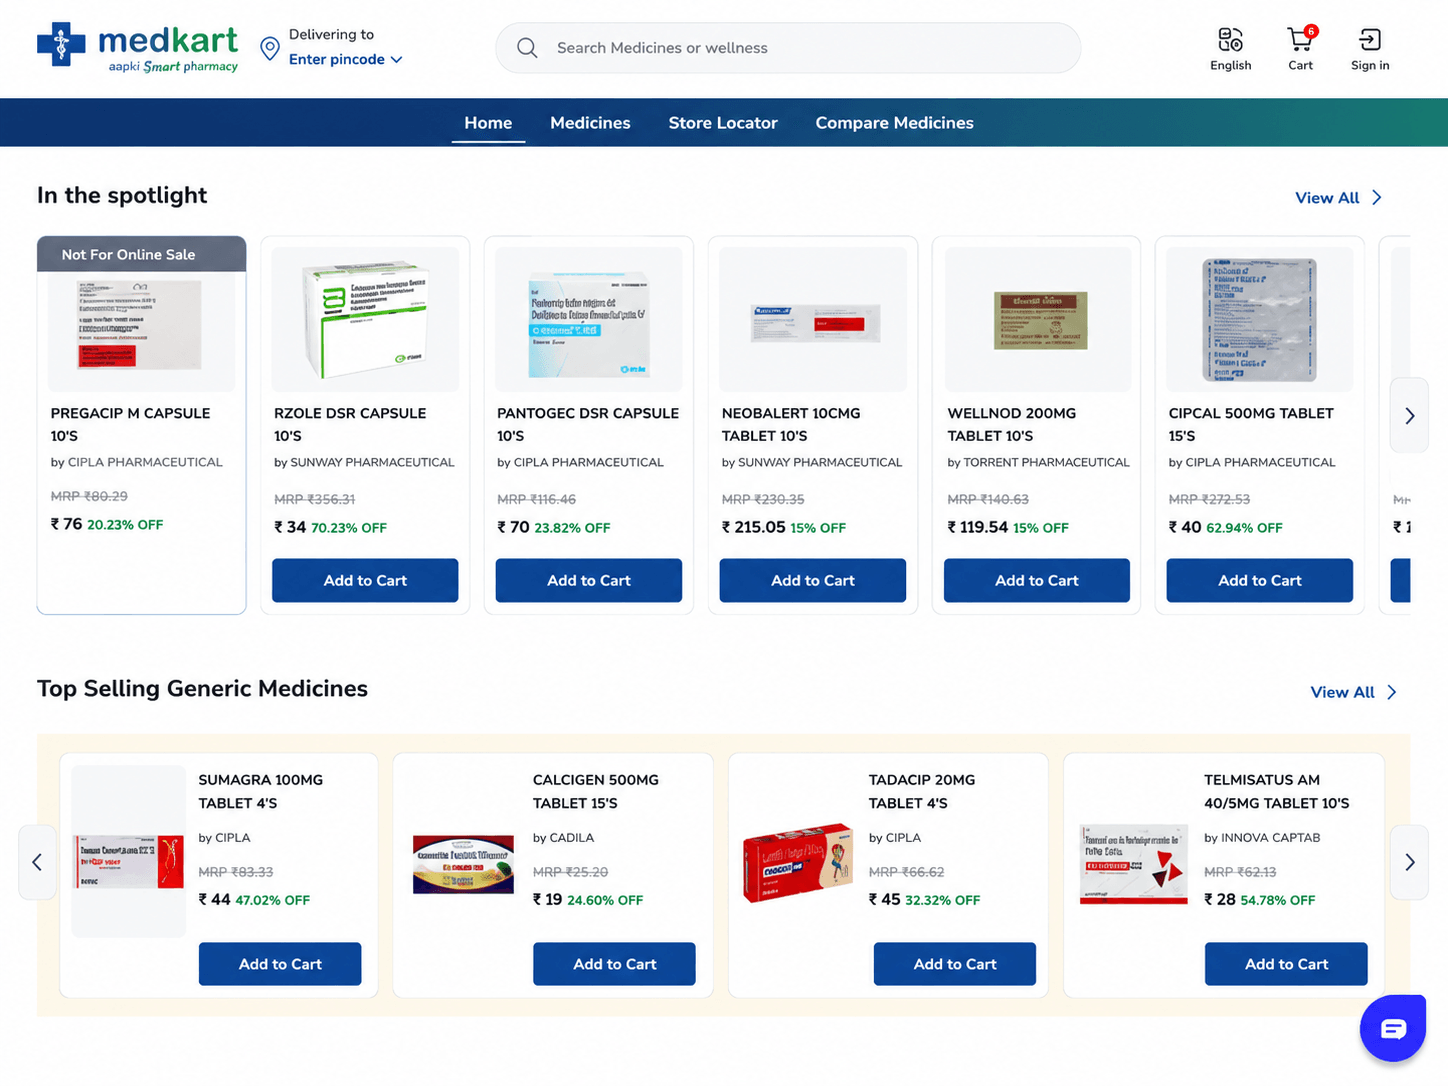Click 'by CADILA' manufacturer text
1448x1086 pixels.
point(563,838)
